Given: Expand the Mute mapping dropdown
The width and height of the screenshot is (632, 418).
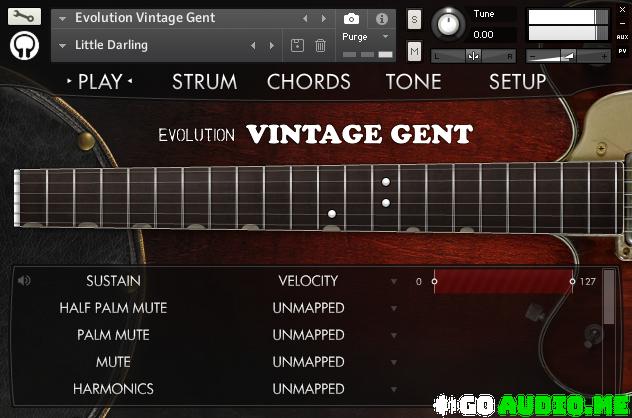Looking at the screenshot, I should [394, 362].
